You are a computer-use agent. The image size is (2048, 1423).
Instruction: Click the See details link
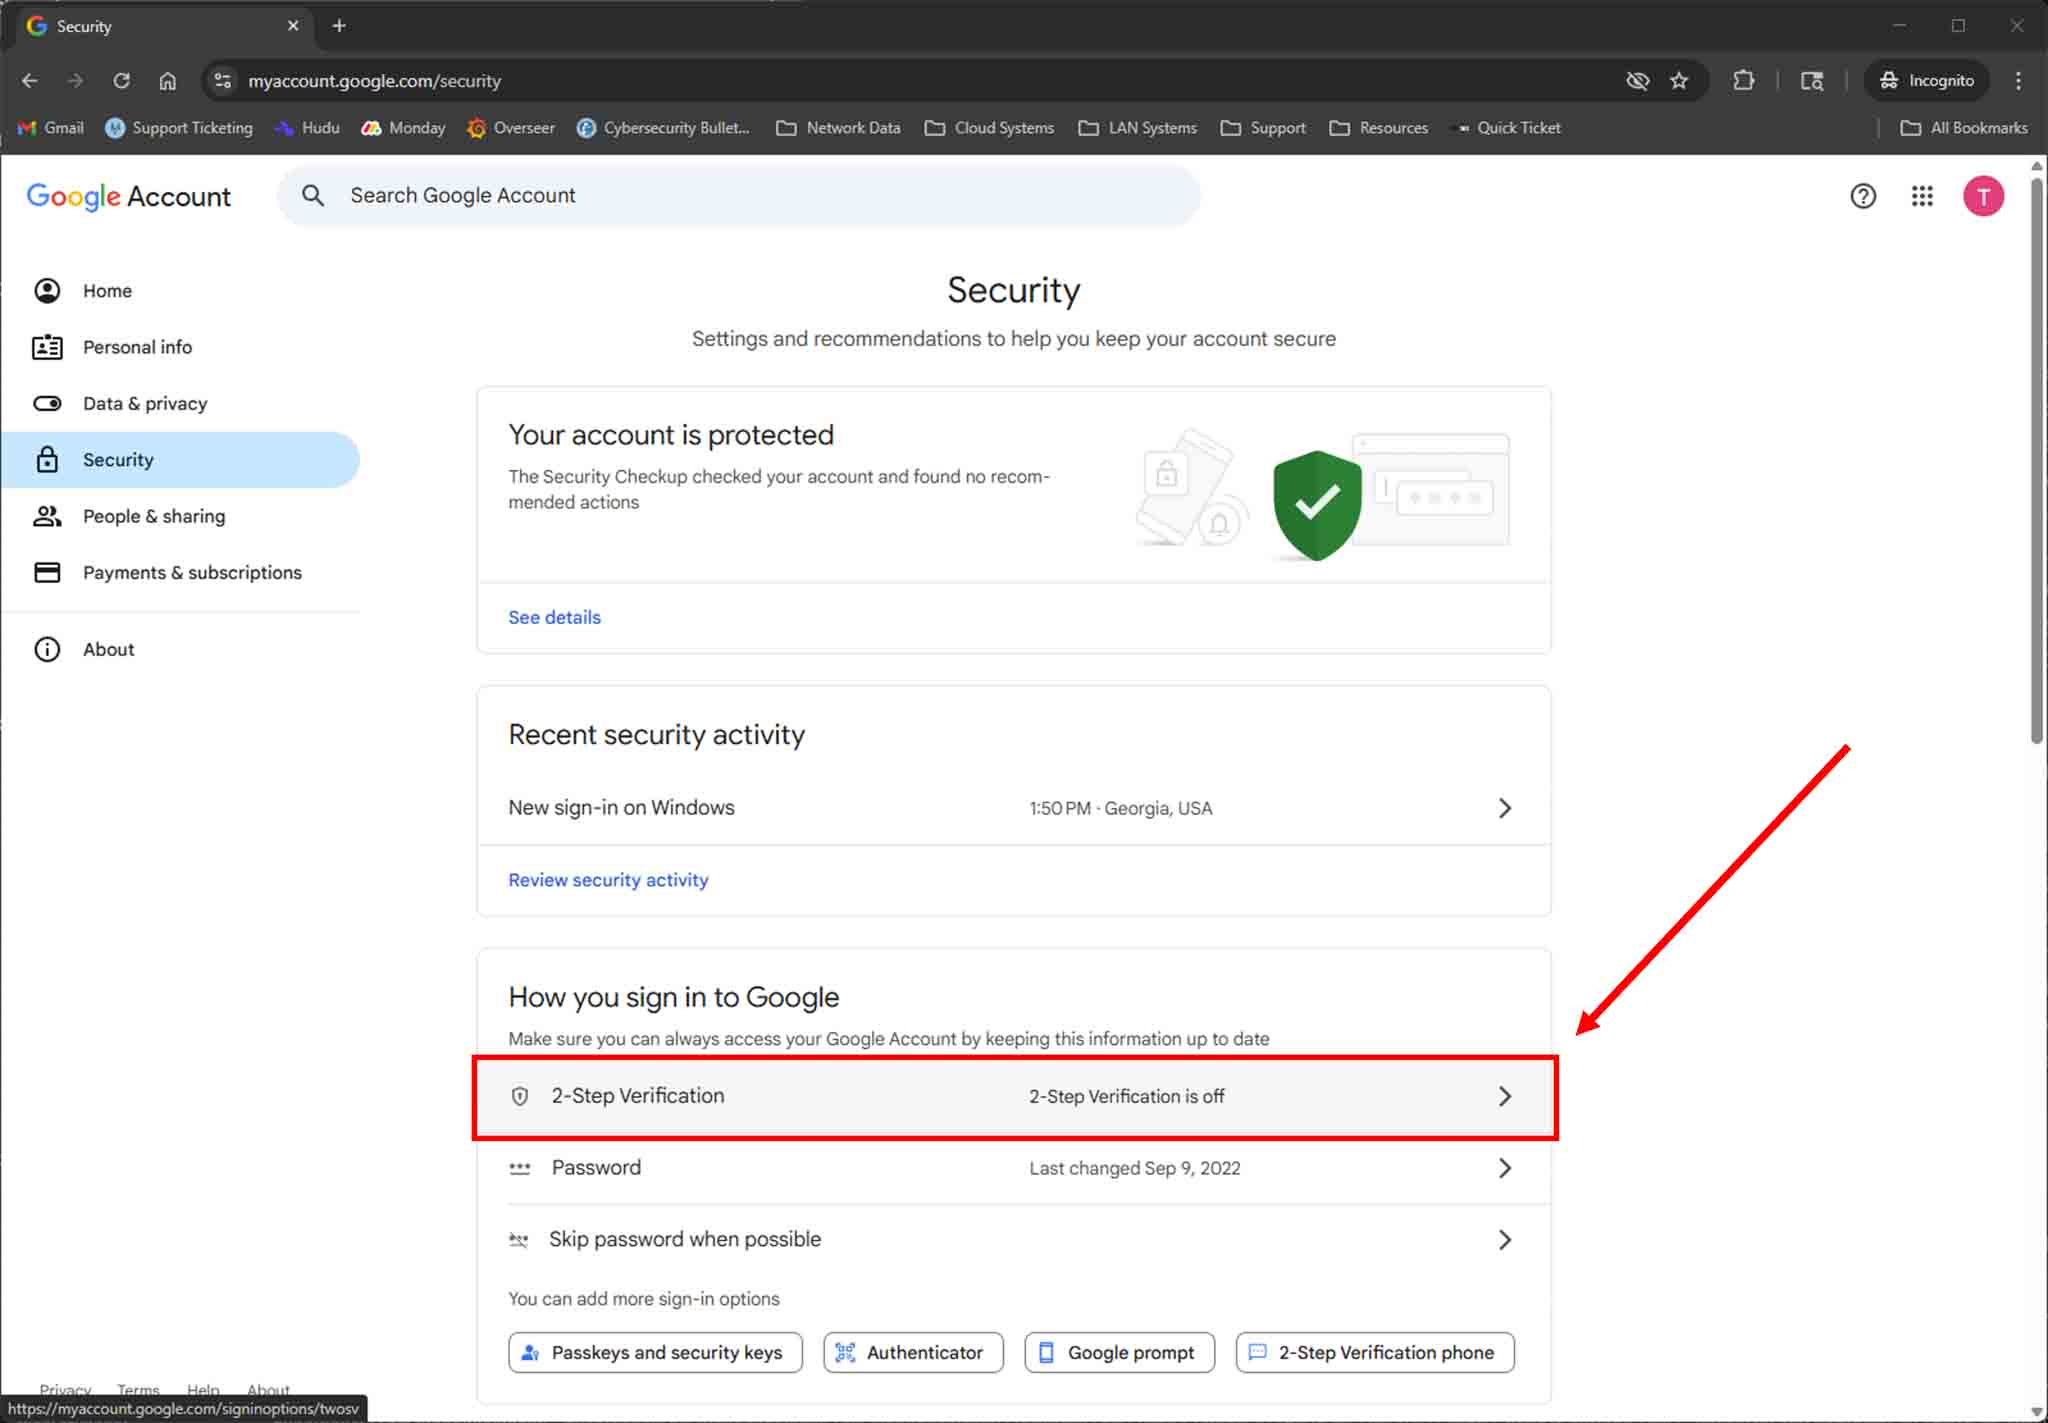click(554, 617)
